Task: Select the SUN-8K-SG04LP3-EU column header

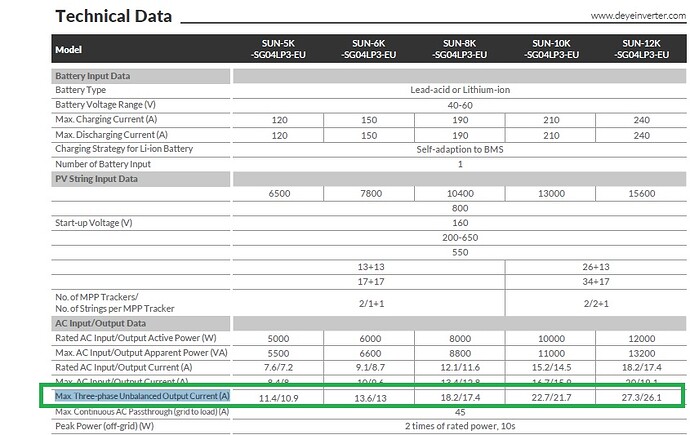Action: (459, 49)
